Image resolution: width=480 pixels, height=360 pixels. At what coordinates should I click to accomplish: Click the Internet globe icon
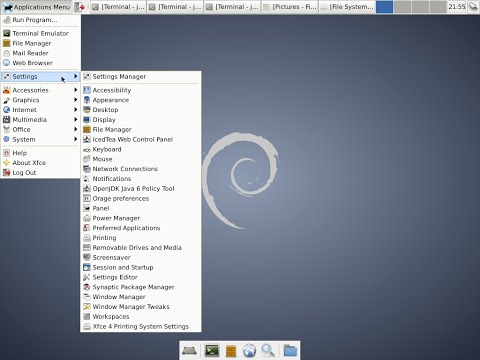coord(7,110)
